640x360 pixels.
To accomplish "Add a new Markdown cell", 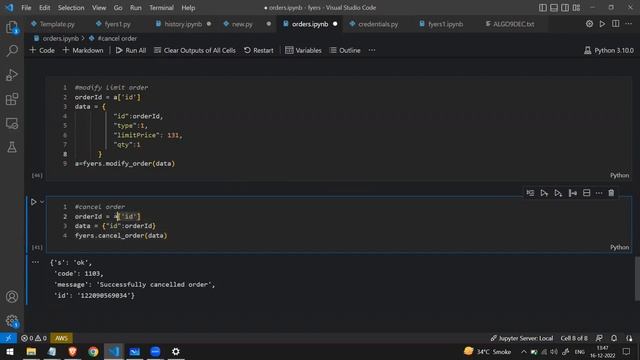I will click(x=83, y=50).
